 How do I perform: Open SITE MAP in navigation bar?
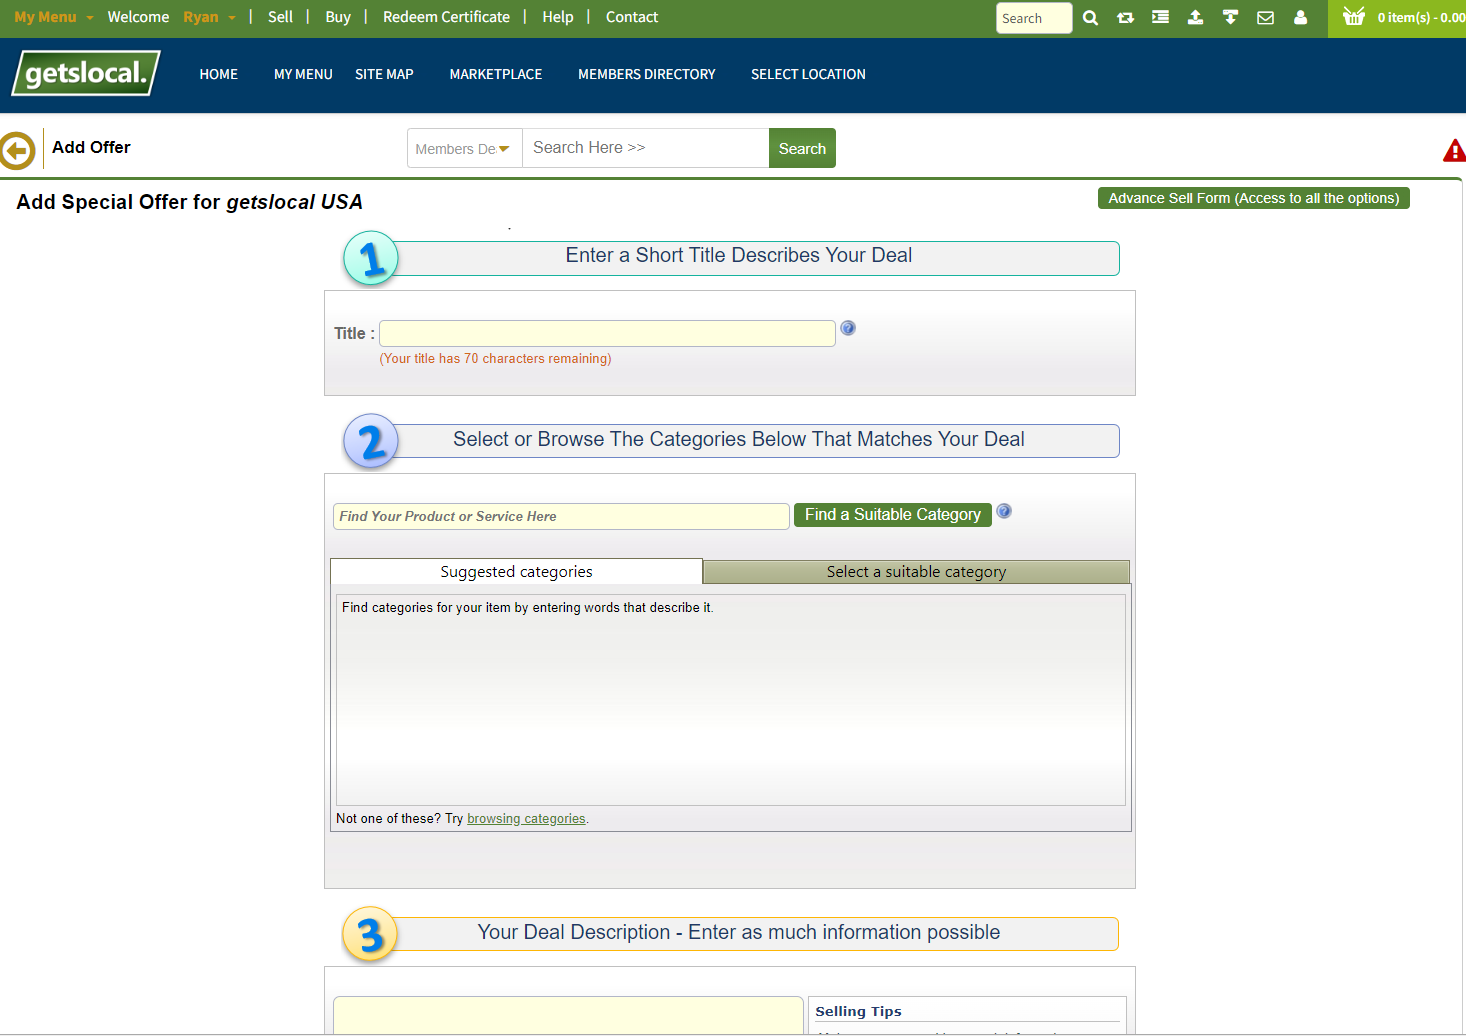click(384, 74)
